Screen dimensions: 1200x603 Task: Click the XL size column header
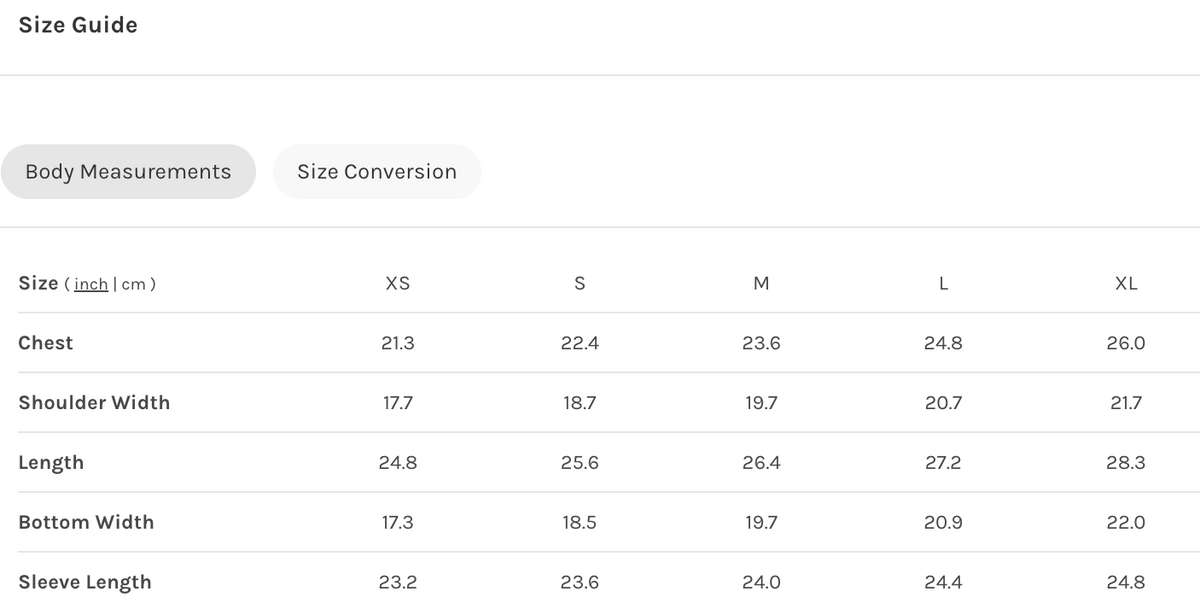coord(1126,283)
